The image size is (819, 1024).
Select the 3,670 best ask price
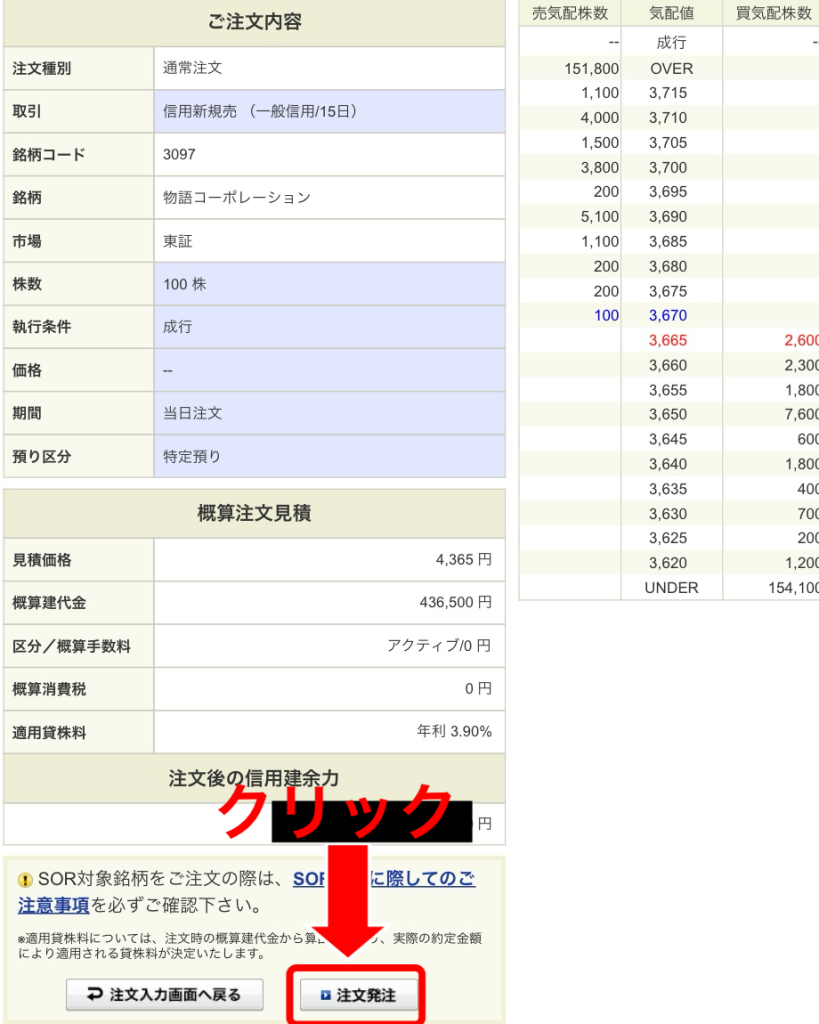click(667, 316)
